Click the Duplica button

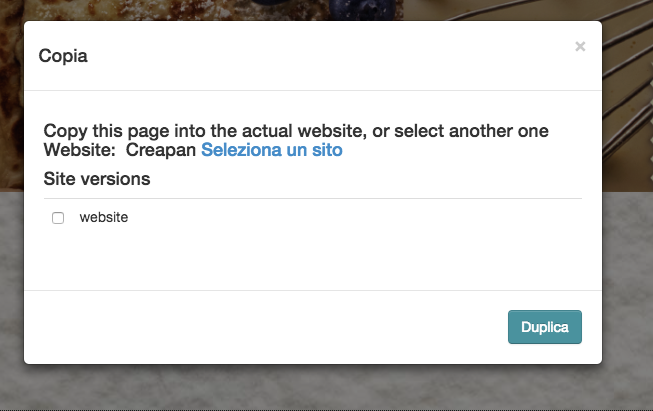(x=545, y=327)
